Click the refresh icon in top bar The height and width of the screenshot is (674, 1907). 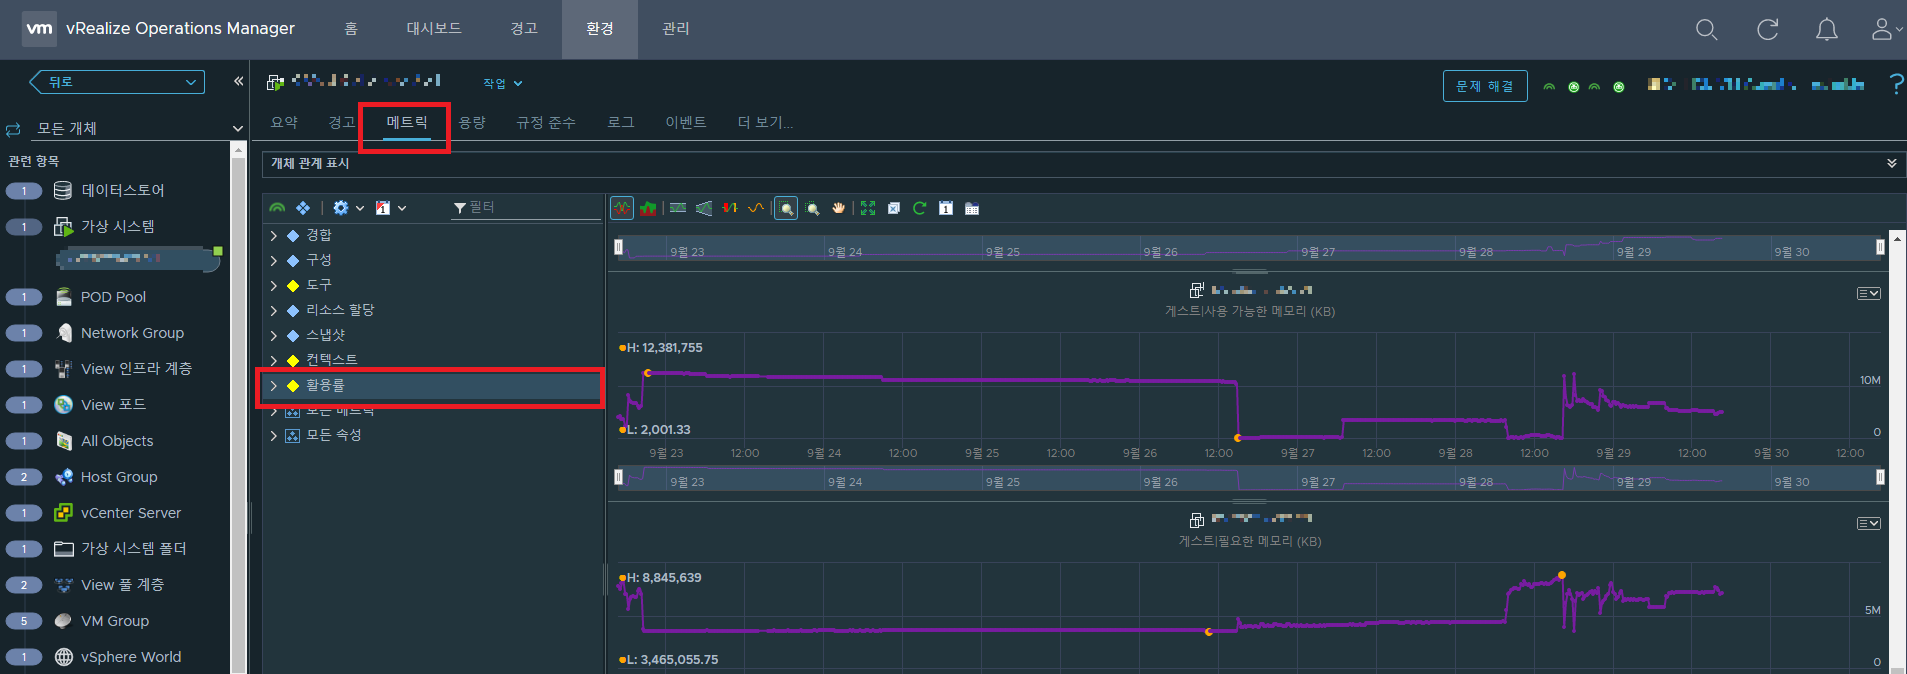[x=1768, y=30]
